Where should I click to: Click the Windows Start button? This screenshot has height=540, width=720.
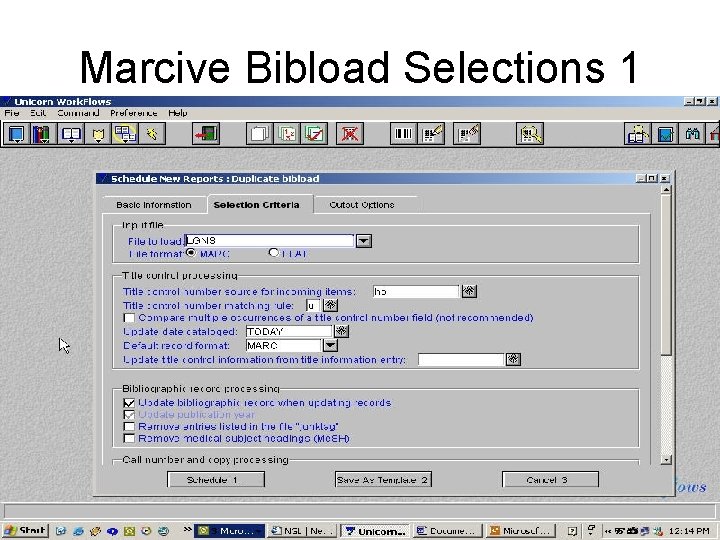(x=25, y=531)
